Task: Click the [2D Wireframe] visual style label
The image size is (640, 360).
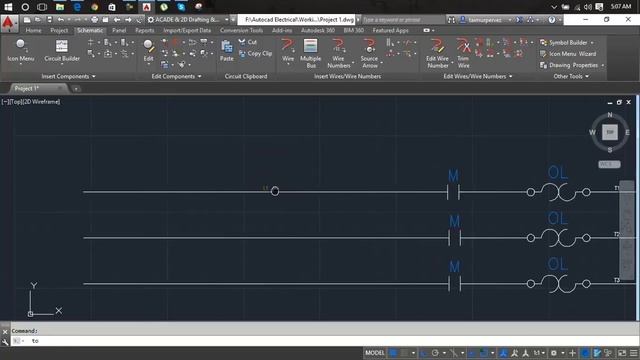Action: (x=40, y=102)
